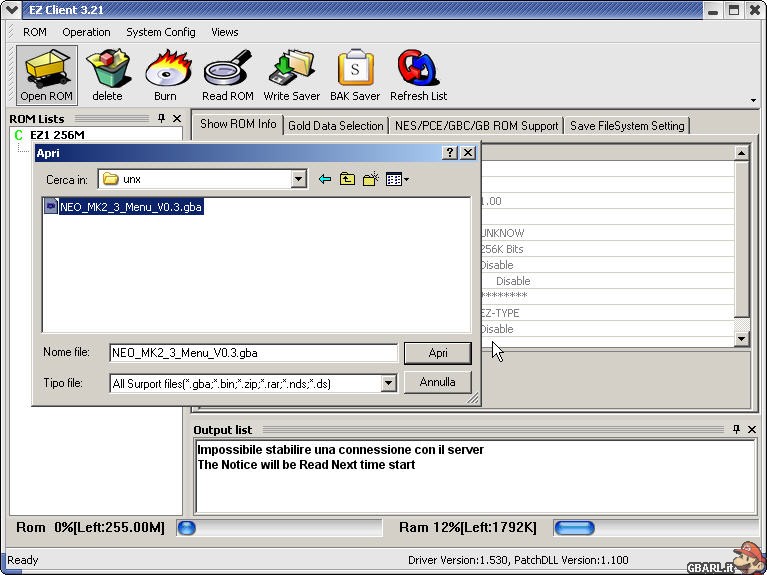Open the ROM menu
The height and width of the screenshot is (575, 767).
[35, 32]
